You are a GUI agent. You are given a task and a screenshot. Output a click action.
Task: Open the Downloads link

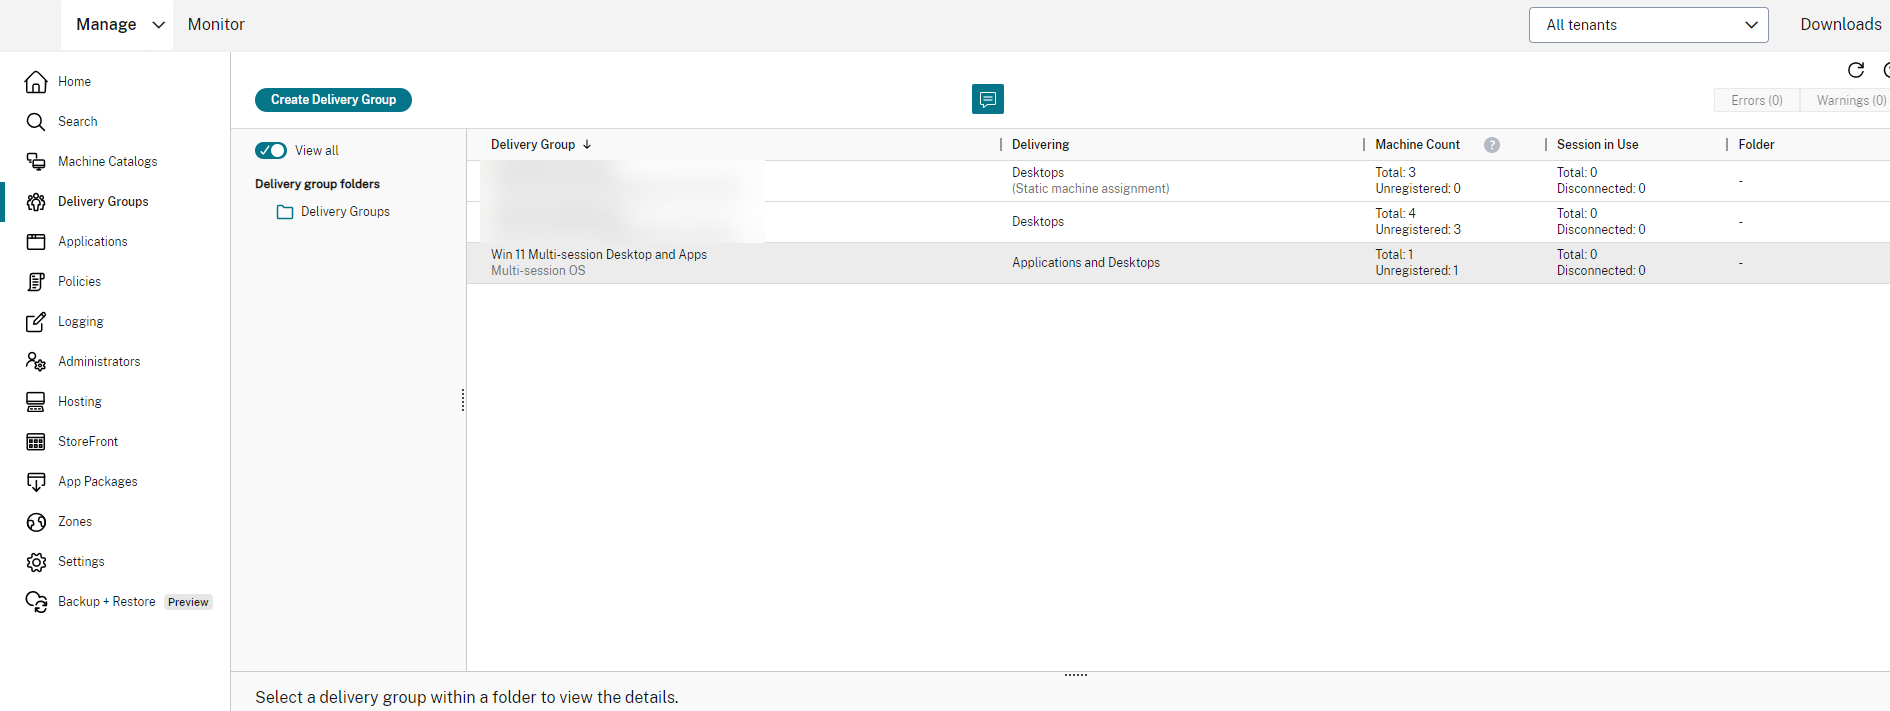(1840, 25)
